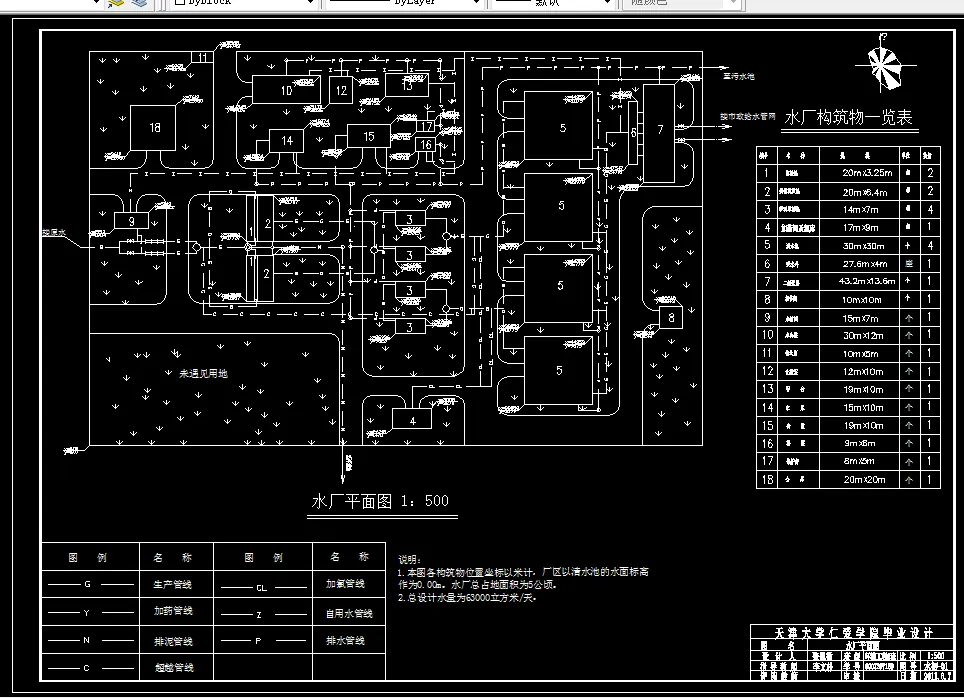
Task: Select the legend entry 排水管线
Action: 346,640
